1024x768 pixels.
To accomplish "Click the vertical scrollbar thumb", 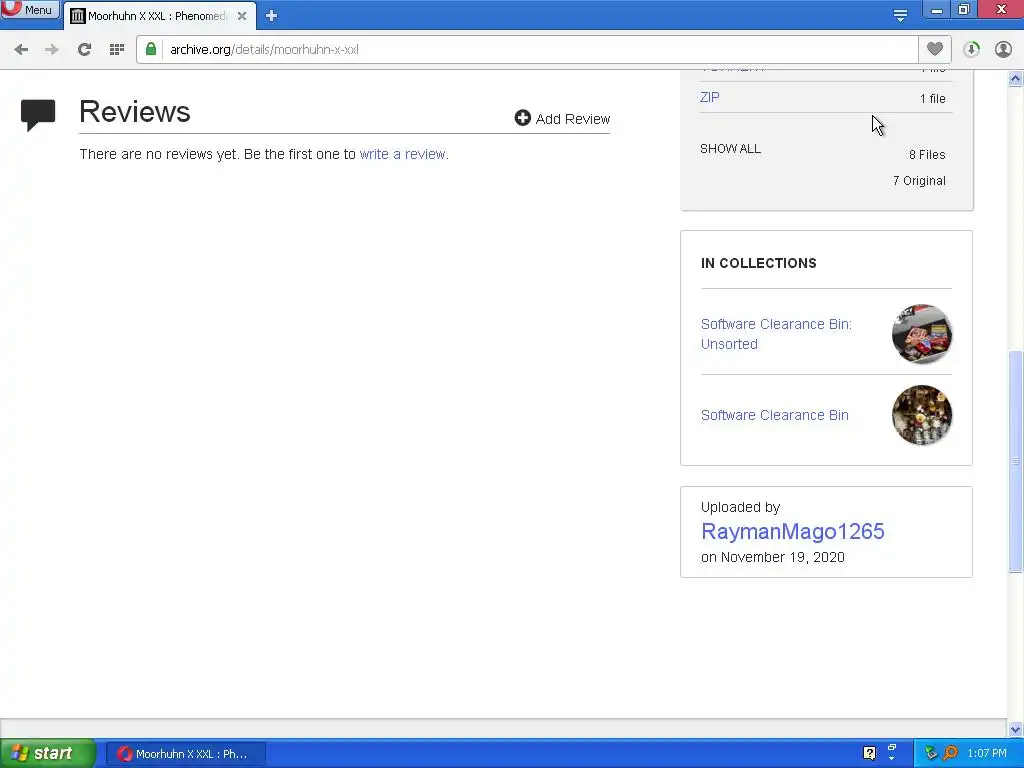I will point(1016,461).
